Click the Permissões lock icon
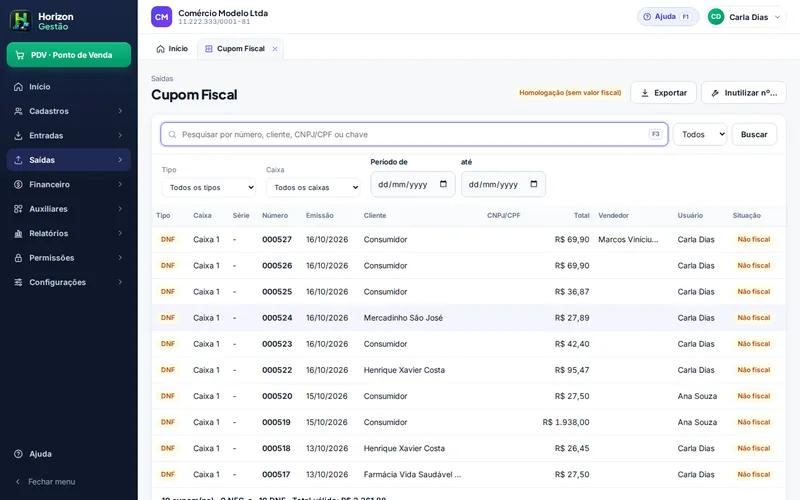 pyautogui.click(x=18, y=258)
